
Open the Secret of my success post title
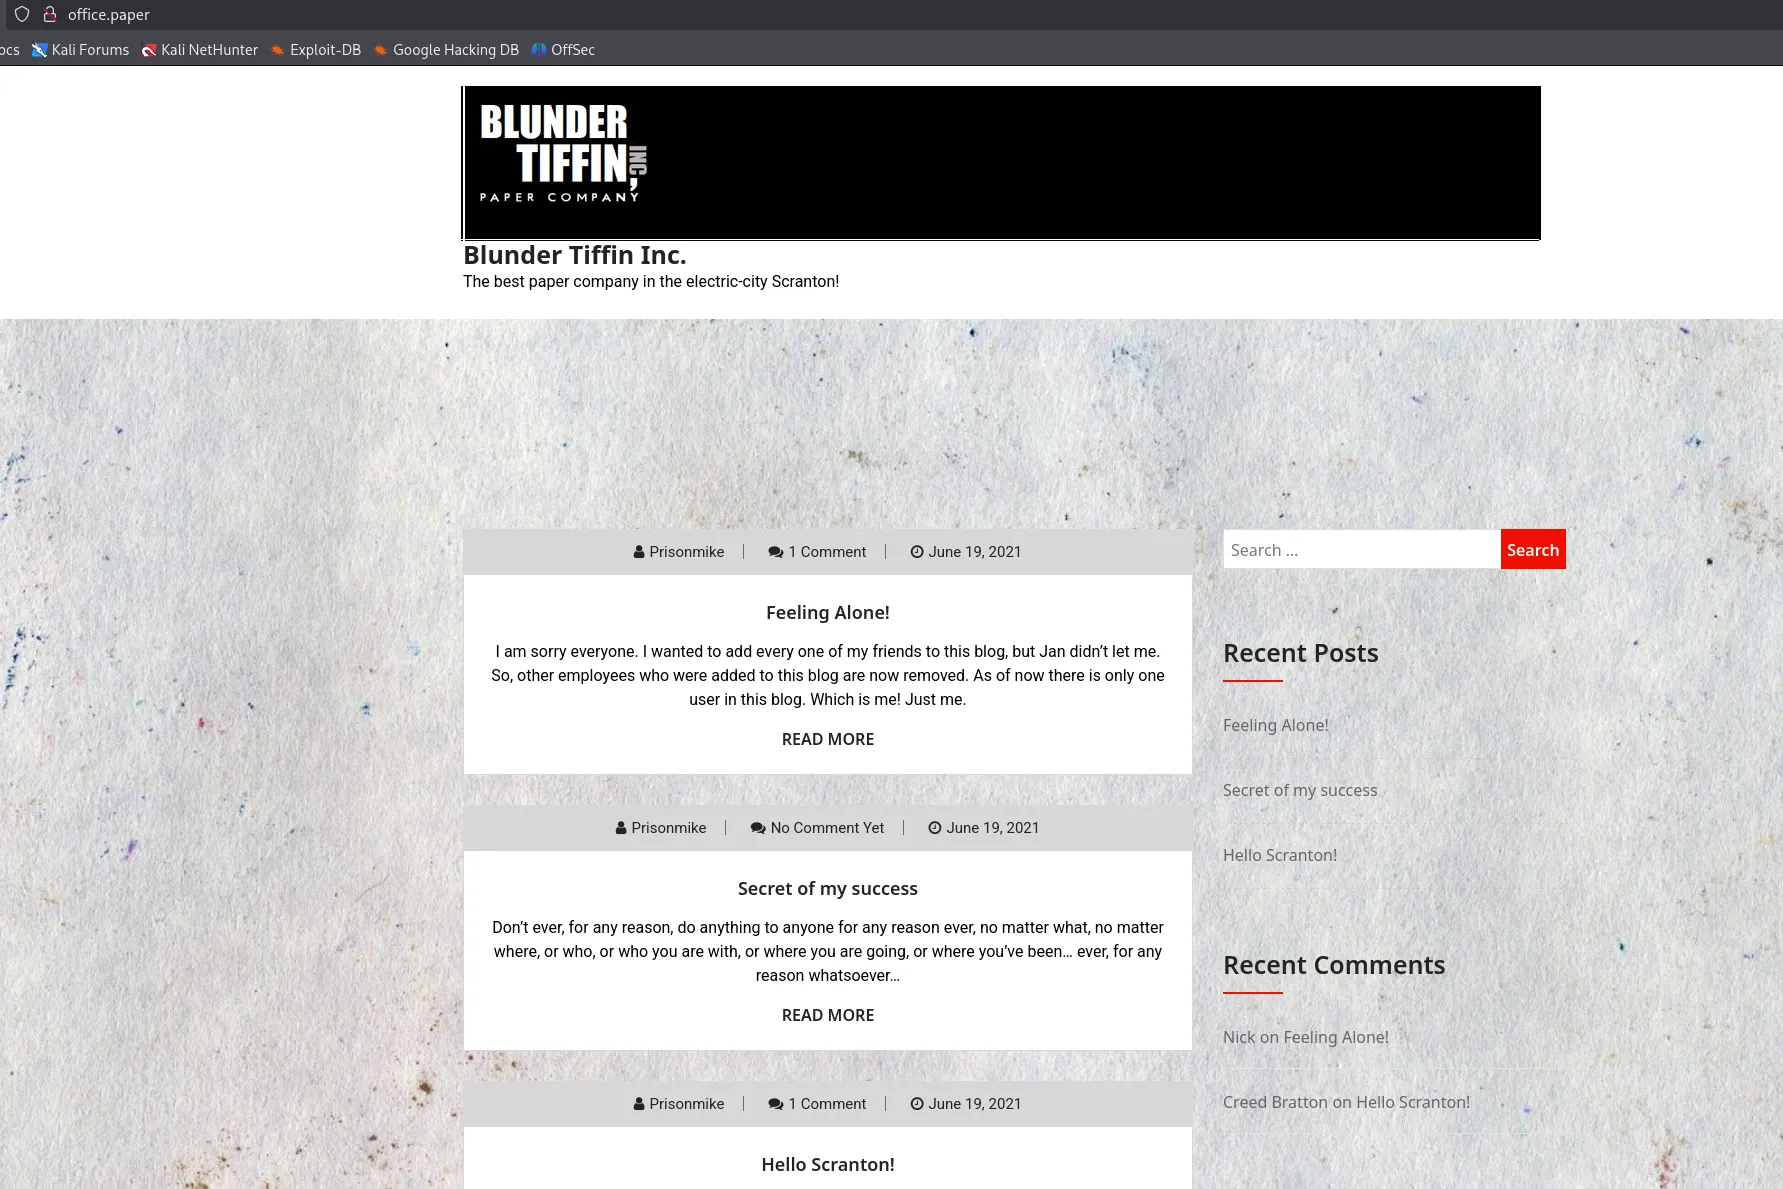(827, 888)
